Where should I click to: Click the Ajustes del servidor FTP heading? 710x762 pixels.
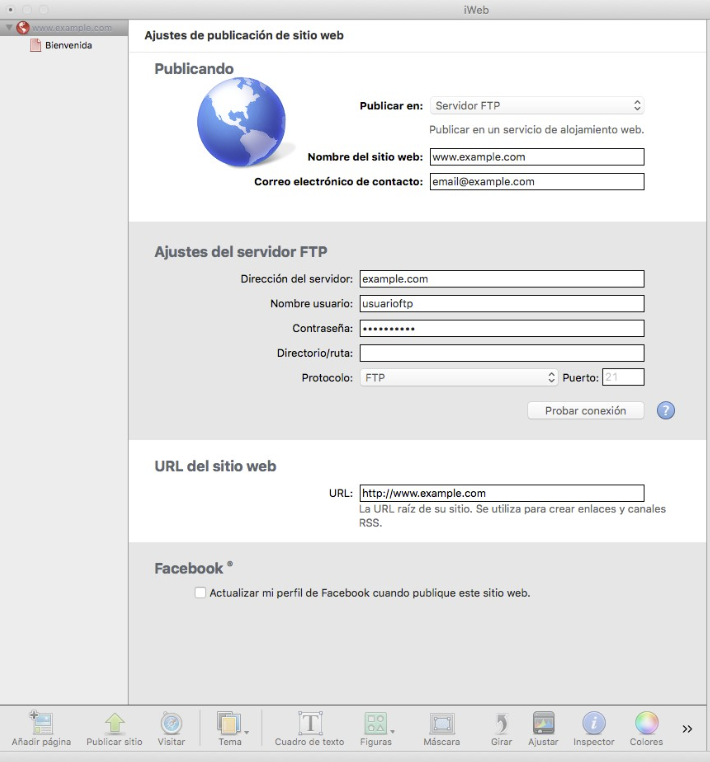coord(241,252)
